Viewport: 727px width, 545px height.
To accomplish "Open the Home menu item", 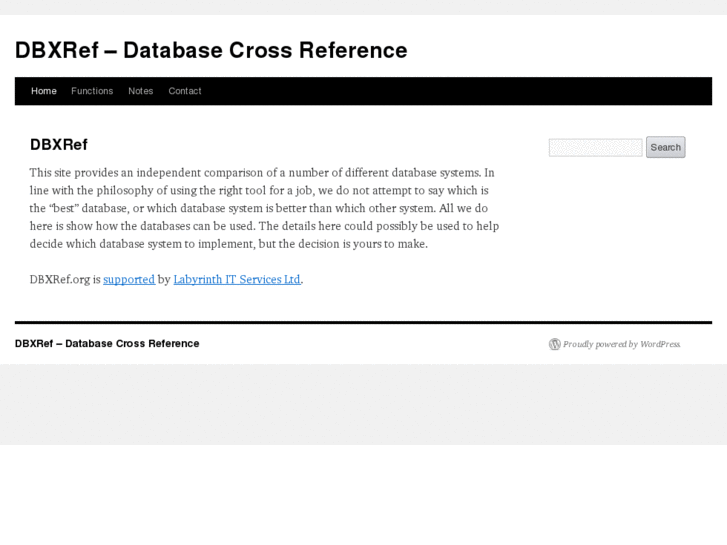I will point(44,91).
